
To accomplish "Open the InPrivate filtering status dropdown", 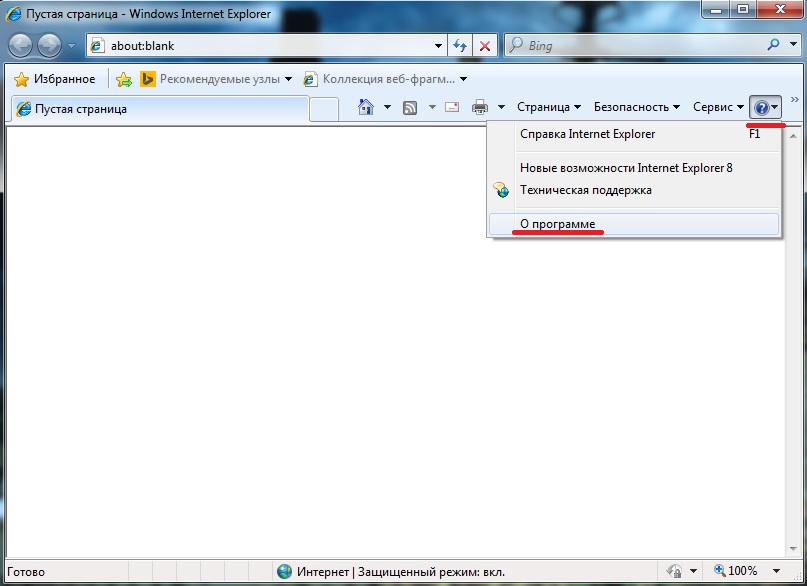I will [693, 571].
